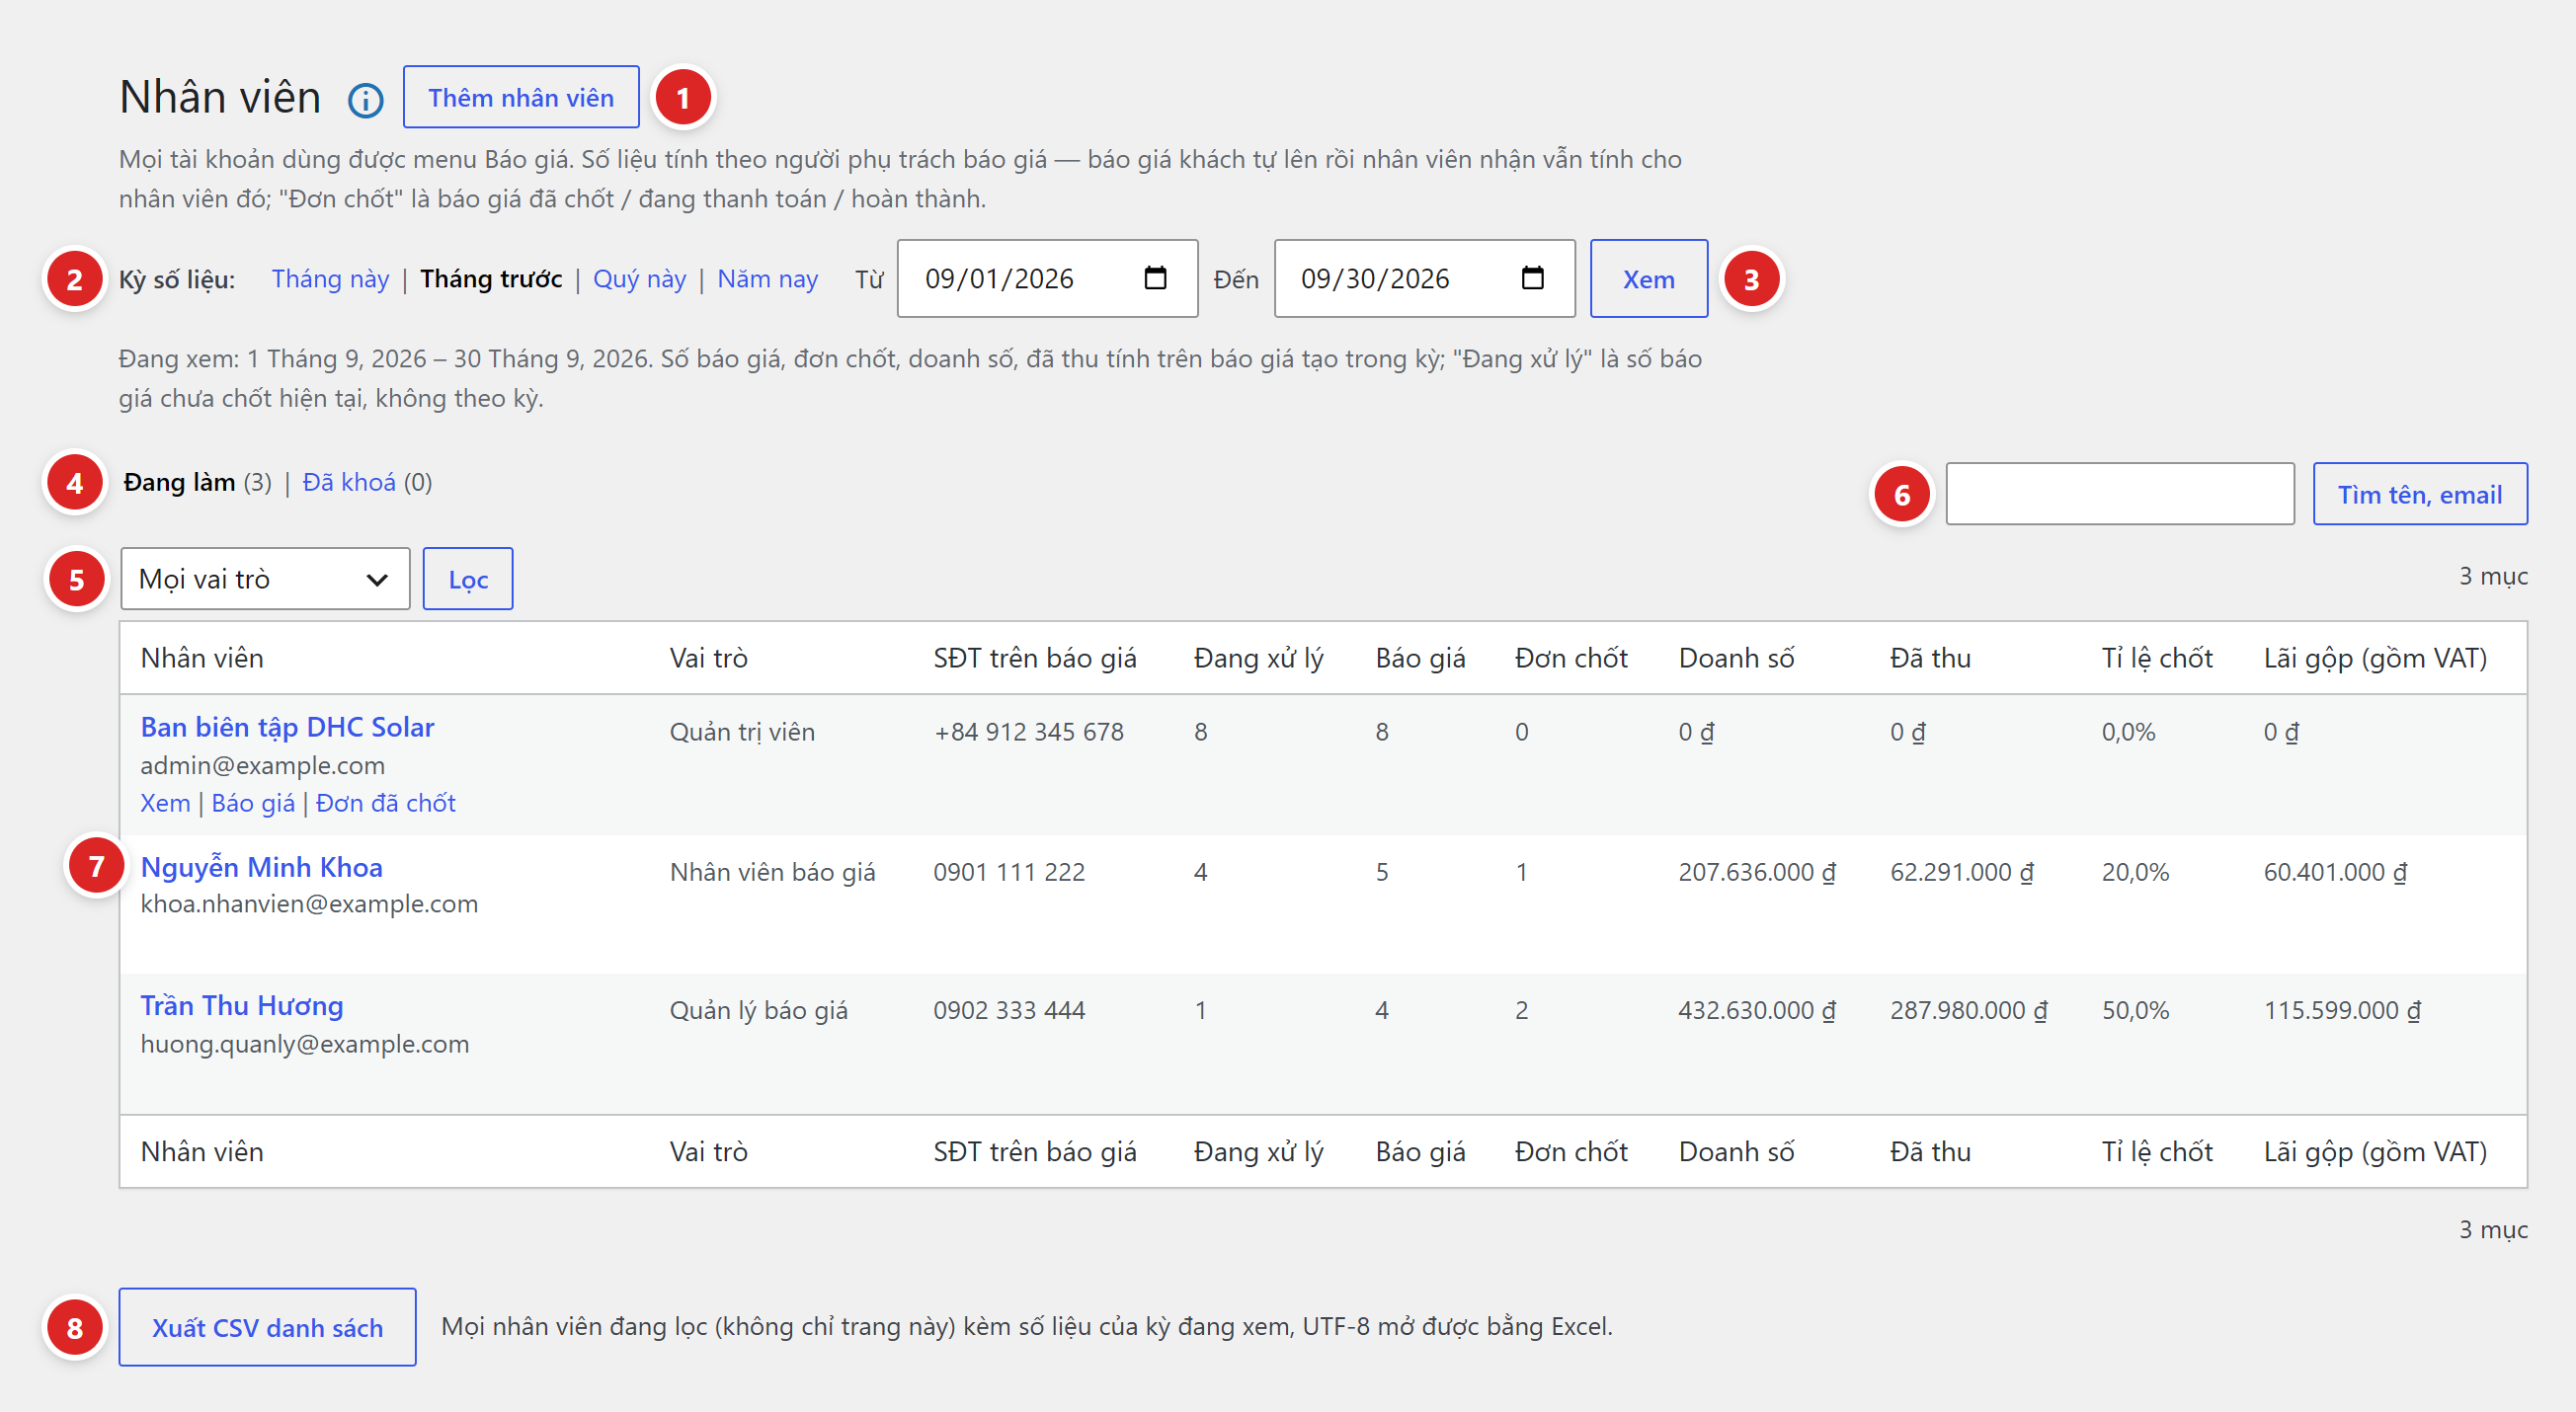Click Xem action under Ban biên tập row

coord(165,803)
